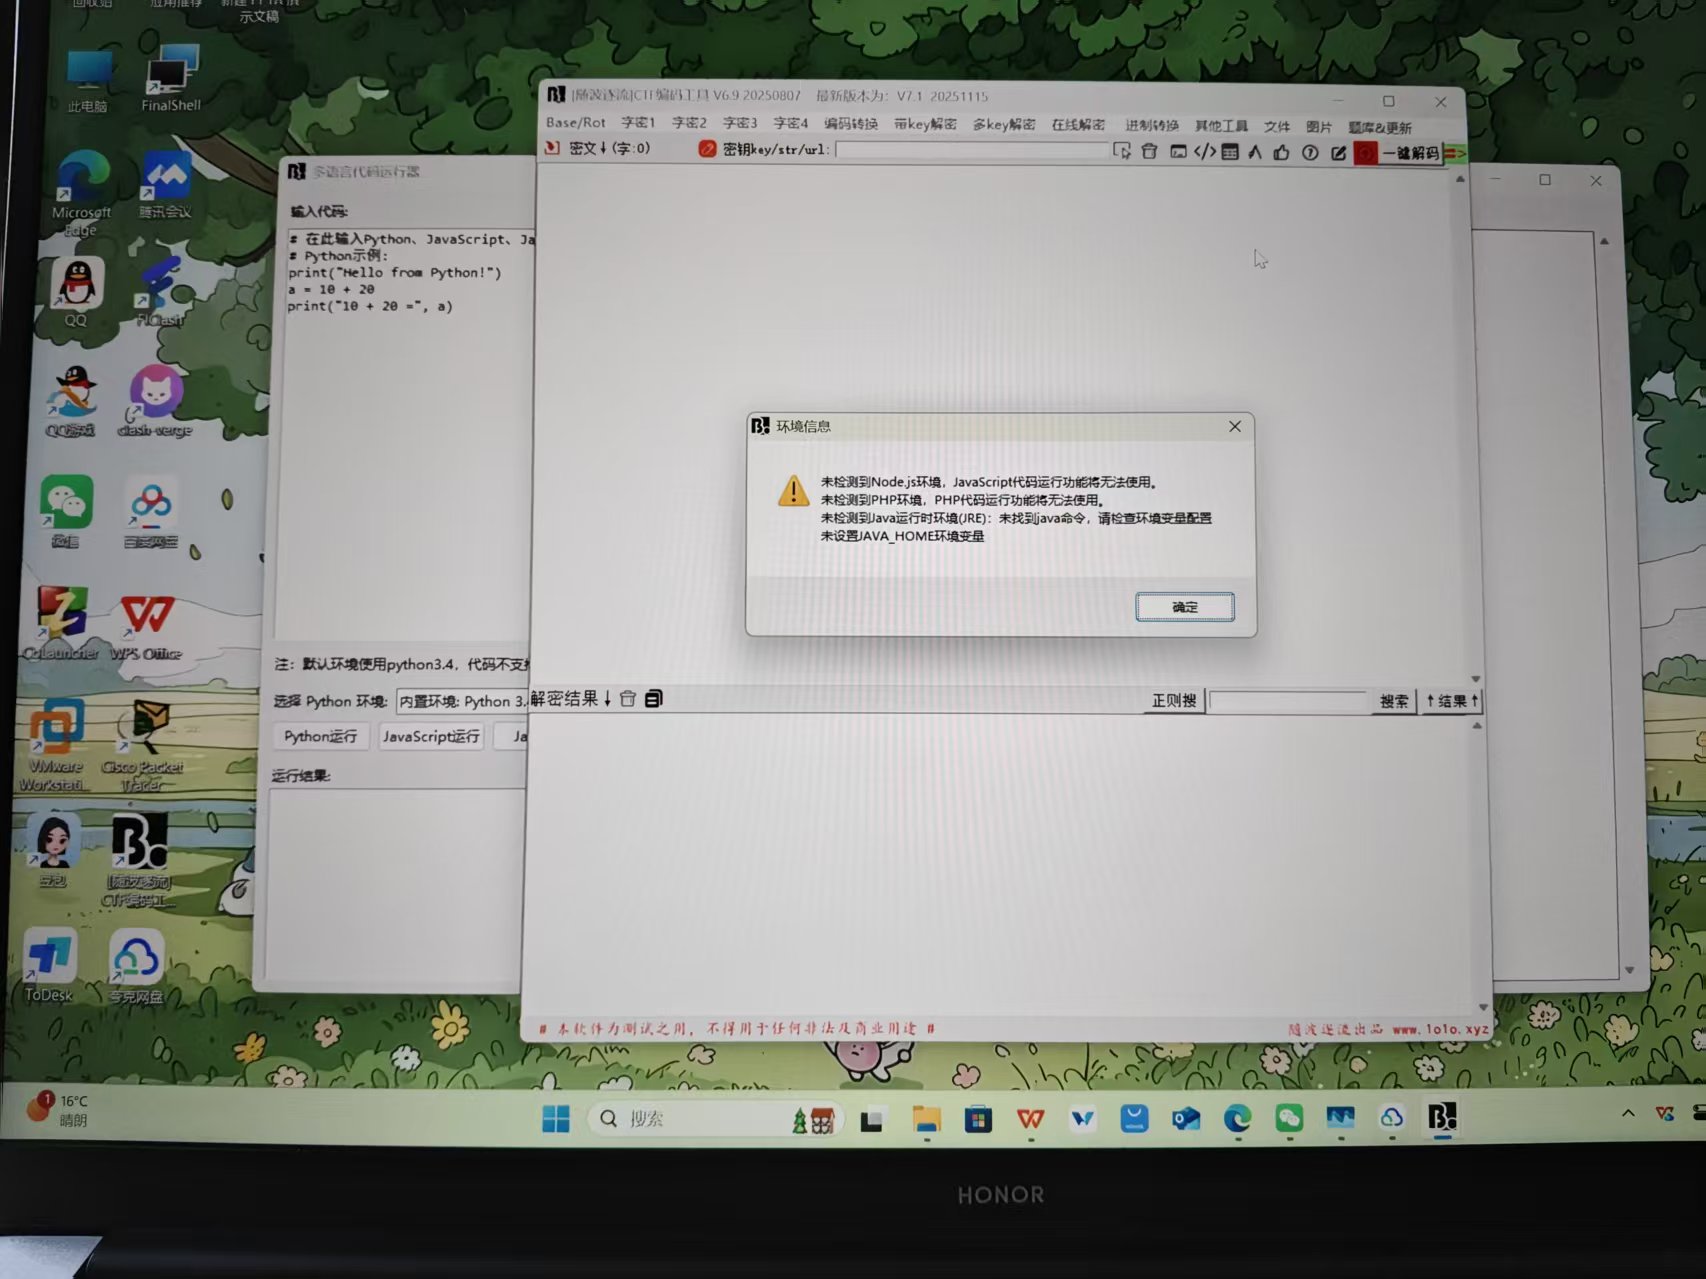Screen dimensions: 1706x1279
Task: Open the 其他工具 menu
Action: tap(1222, 126)
